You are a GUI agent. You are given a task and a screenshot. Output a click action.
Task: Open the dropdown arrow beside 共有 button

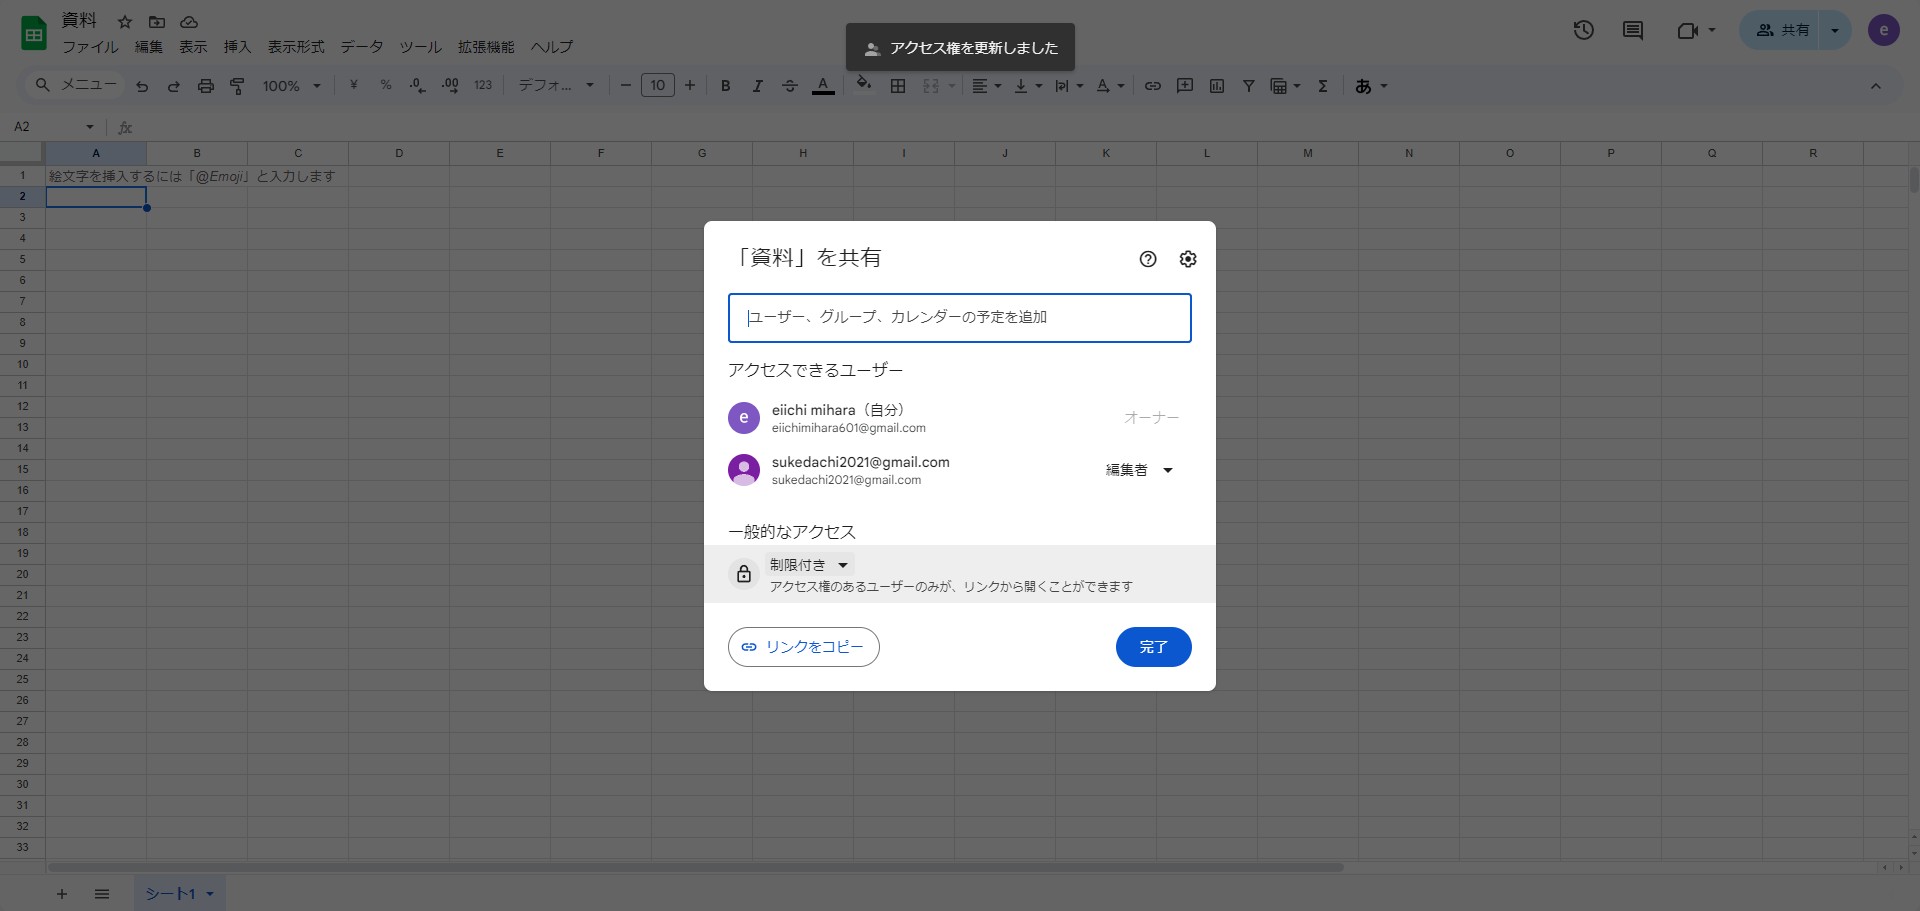click(1835, 30)
